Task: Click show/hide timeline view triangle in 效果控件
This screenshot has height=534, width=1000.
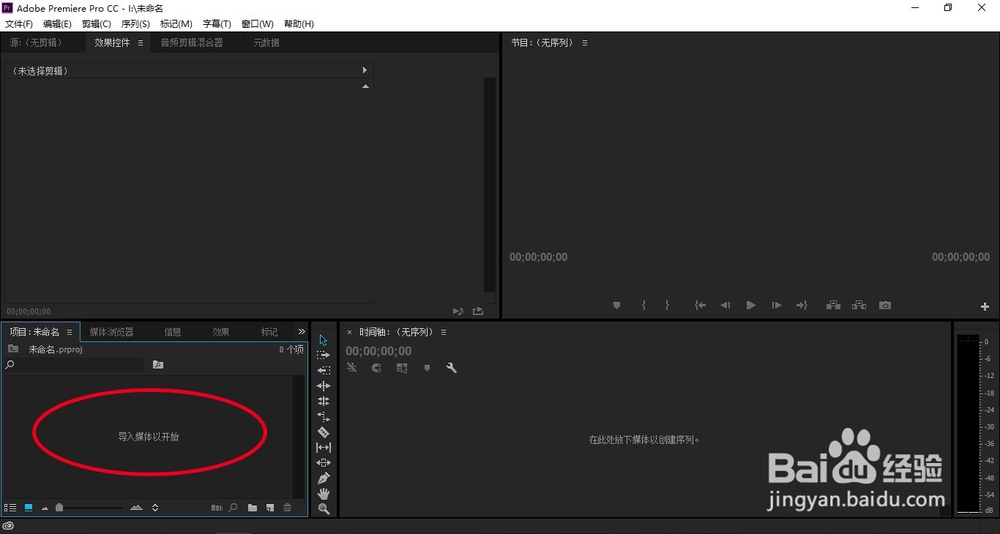Action: pyautogui.click(x=365, y=70)
